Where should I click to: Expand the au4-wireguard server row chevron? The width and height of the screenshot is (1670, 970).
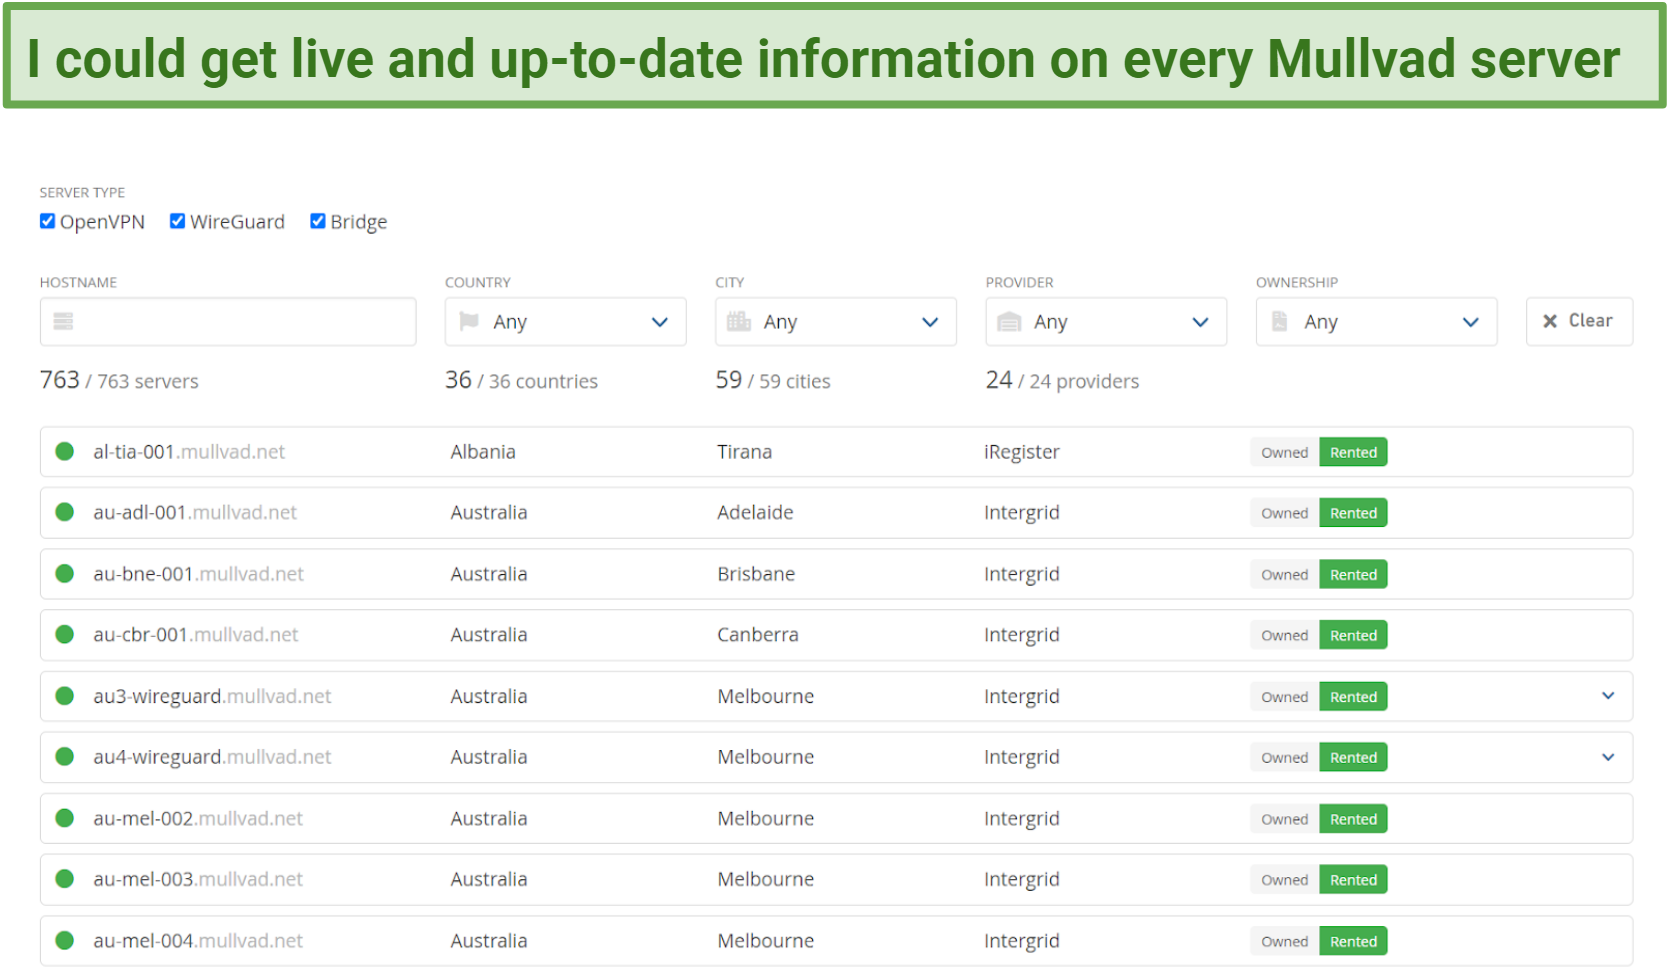click(1608, 757)
